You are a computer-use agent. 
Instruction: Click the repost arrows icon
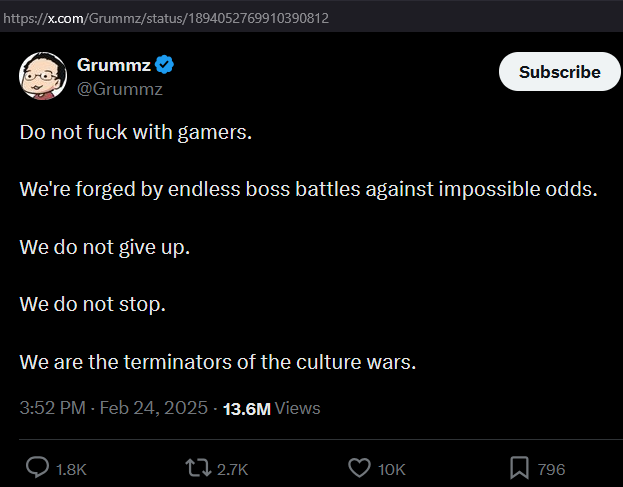click(x=199, y=468)
